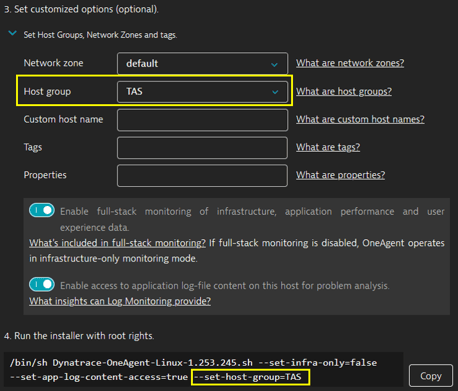Disable the full-stack monitoring toggle
The image size is (458, 391).
tap(42, 210)
